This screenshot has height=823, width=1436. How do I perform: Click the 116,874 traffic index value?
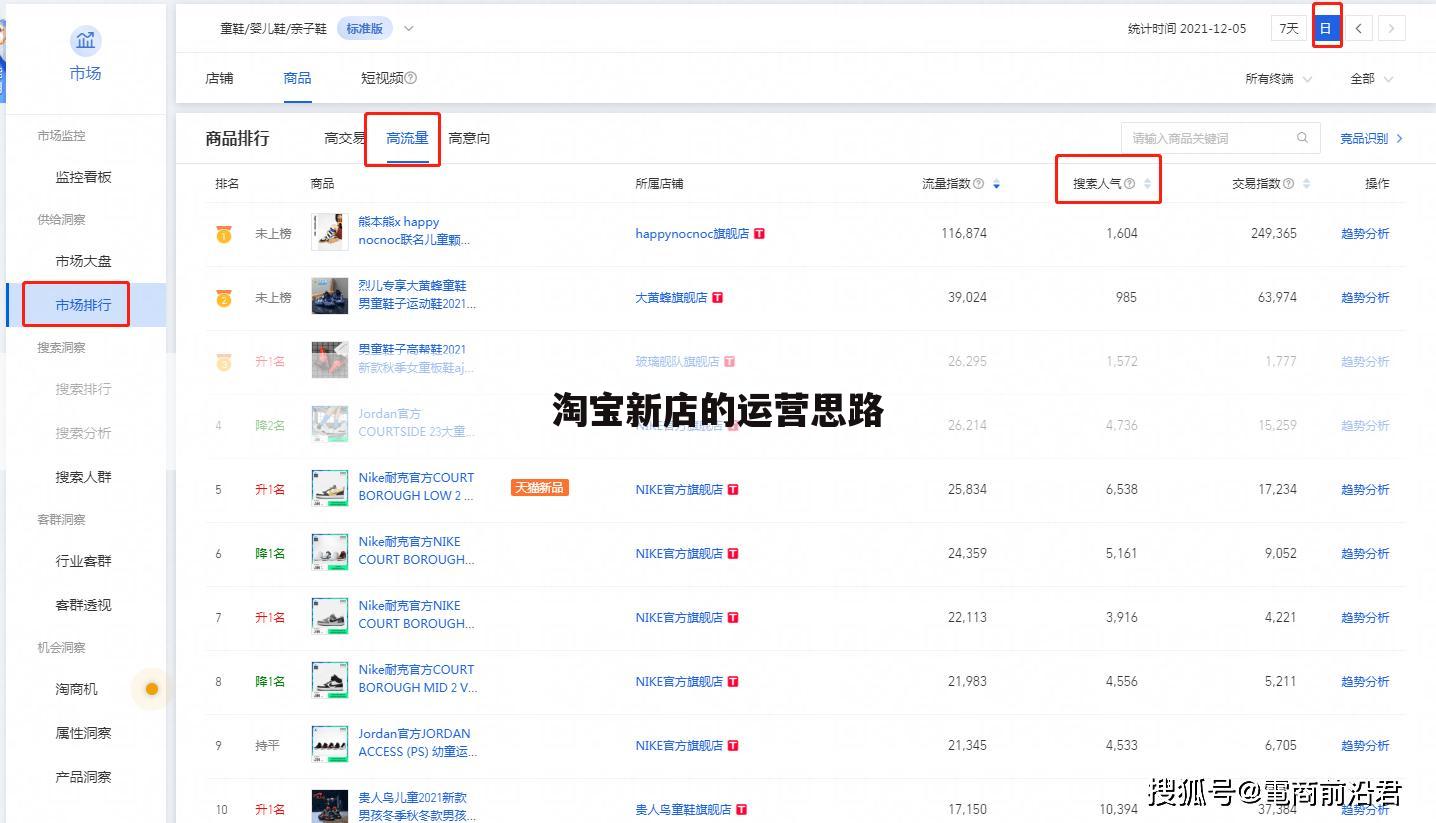[964, 233]
